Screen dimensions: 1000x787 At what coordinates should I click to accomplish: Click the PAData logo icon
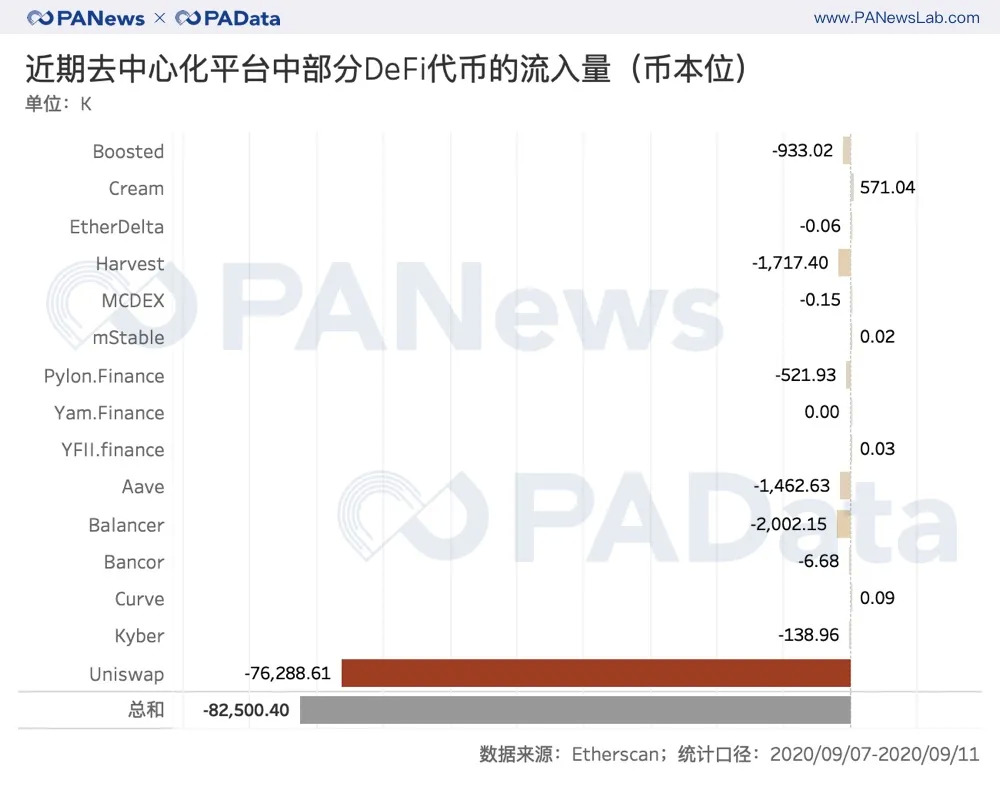tap(188, 18)
